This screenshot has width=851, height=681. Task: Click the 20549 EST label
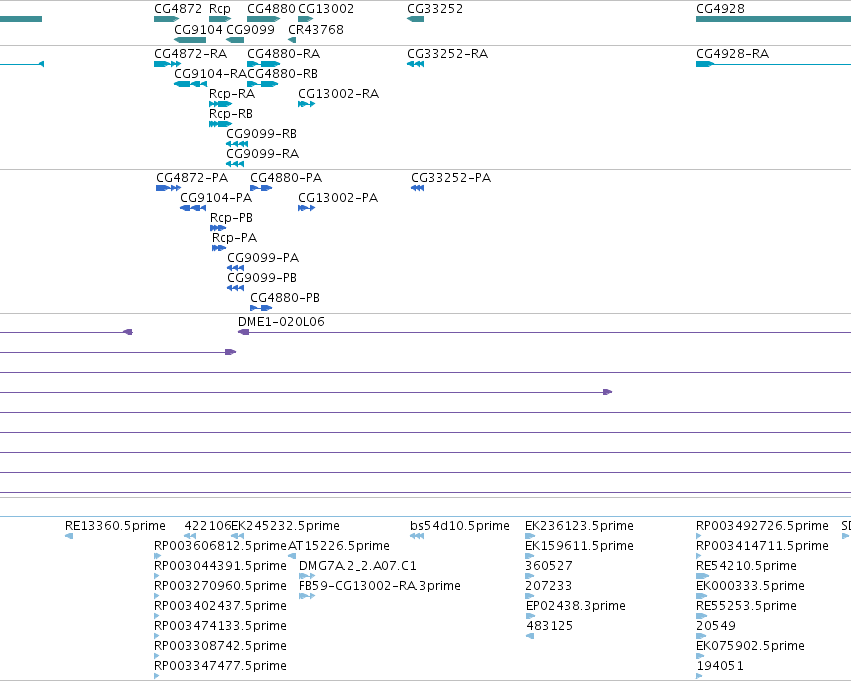click(716, 627)
